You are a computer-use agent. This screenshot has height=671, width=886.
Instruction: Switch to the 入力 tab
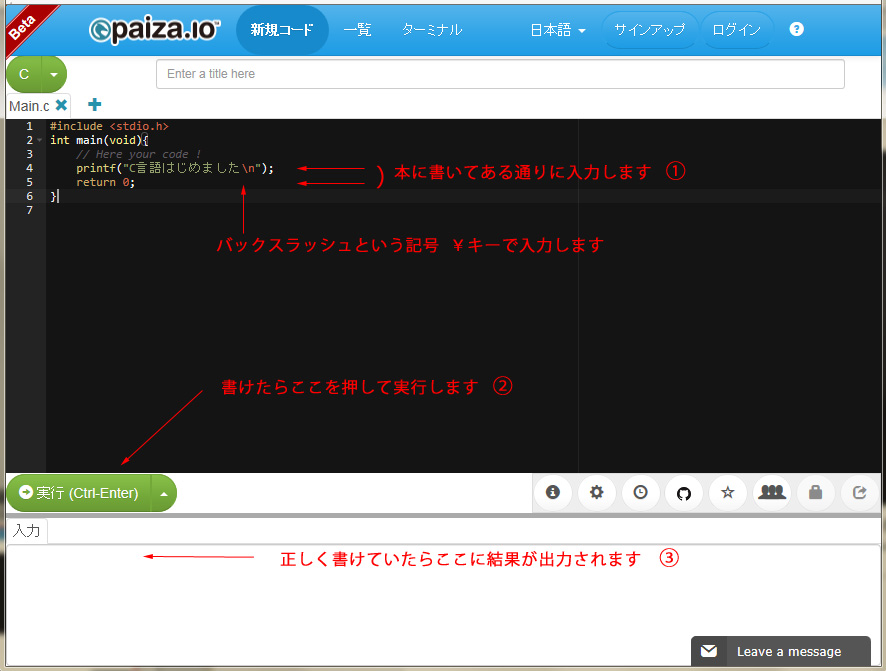coord(27,530)
